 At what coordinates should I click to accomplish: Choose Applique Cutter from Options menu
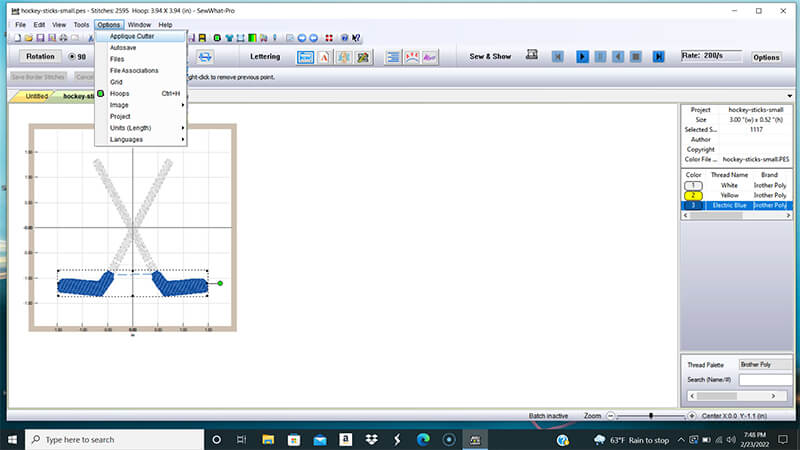[132, 36]
